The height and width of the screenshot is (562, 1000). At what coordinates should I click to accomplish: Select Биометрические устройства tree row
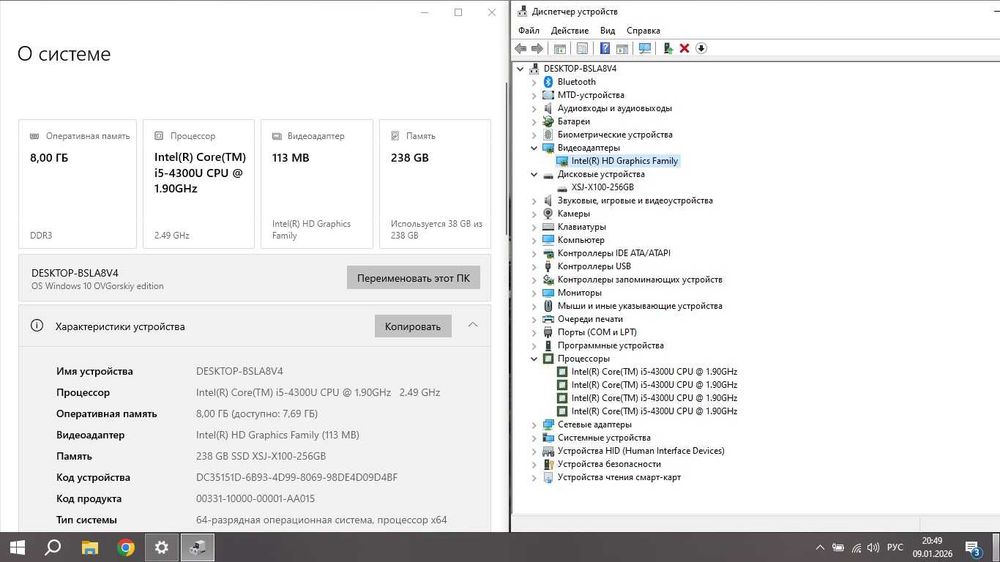[x=615, y=135]
